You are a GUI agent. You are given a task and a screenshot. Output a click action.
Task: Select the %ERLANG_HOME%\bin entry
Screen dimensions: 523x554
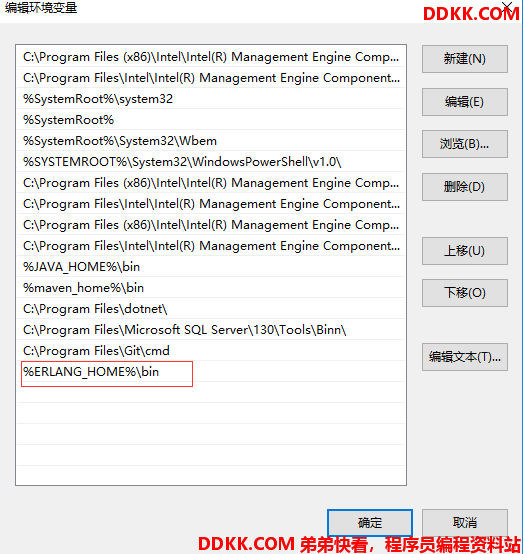click(211, 372)
